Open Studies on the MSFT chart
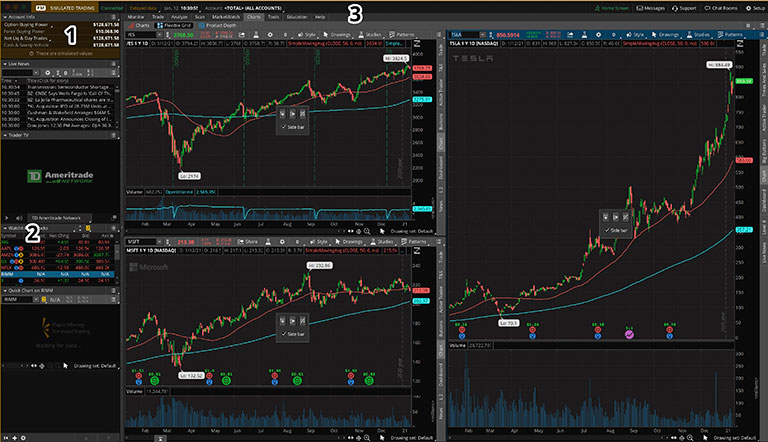The width and height of the screenshot is (768, 442). pos(382,242)
